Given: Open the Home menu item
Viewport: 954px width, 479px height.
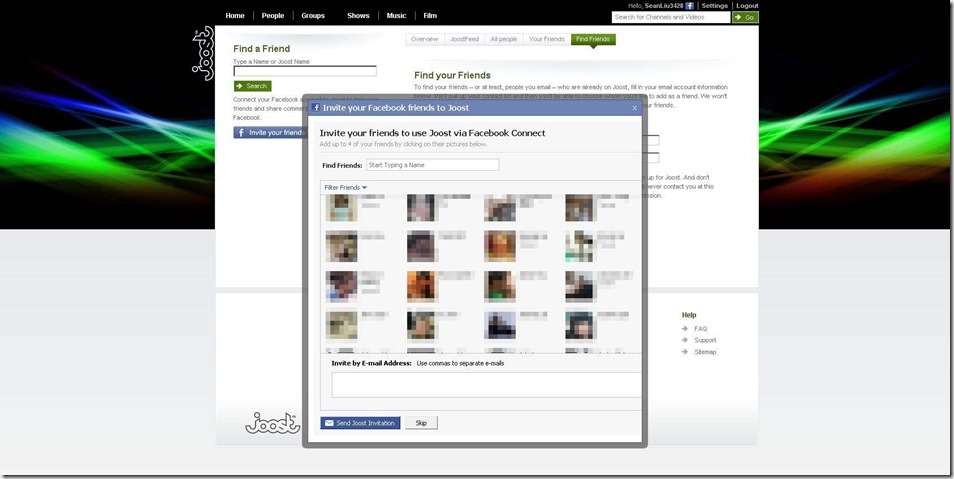Looking at the screenshot, I should click(x=235, y=16).
